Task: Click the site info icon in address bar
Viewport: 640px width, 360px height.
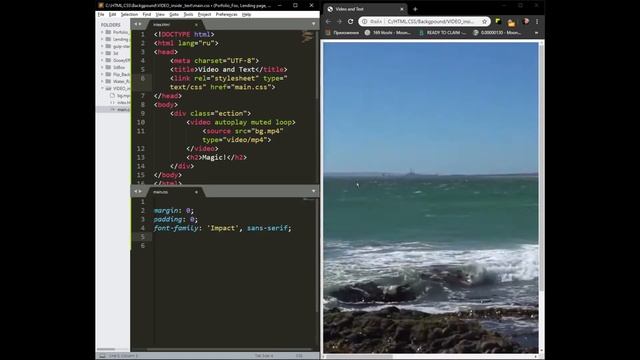Action: [364, 21]
